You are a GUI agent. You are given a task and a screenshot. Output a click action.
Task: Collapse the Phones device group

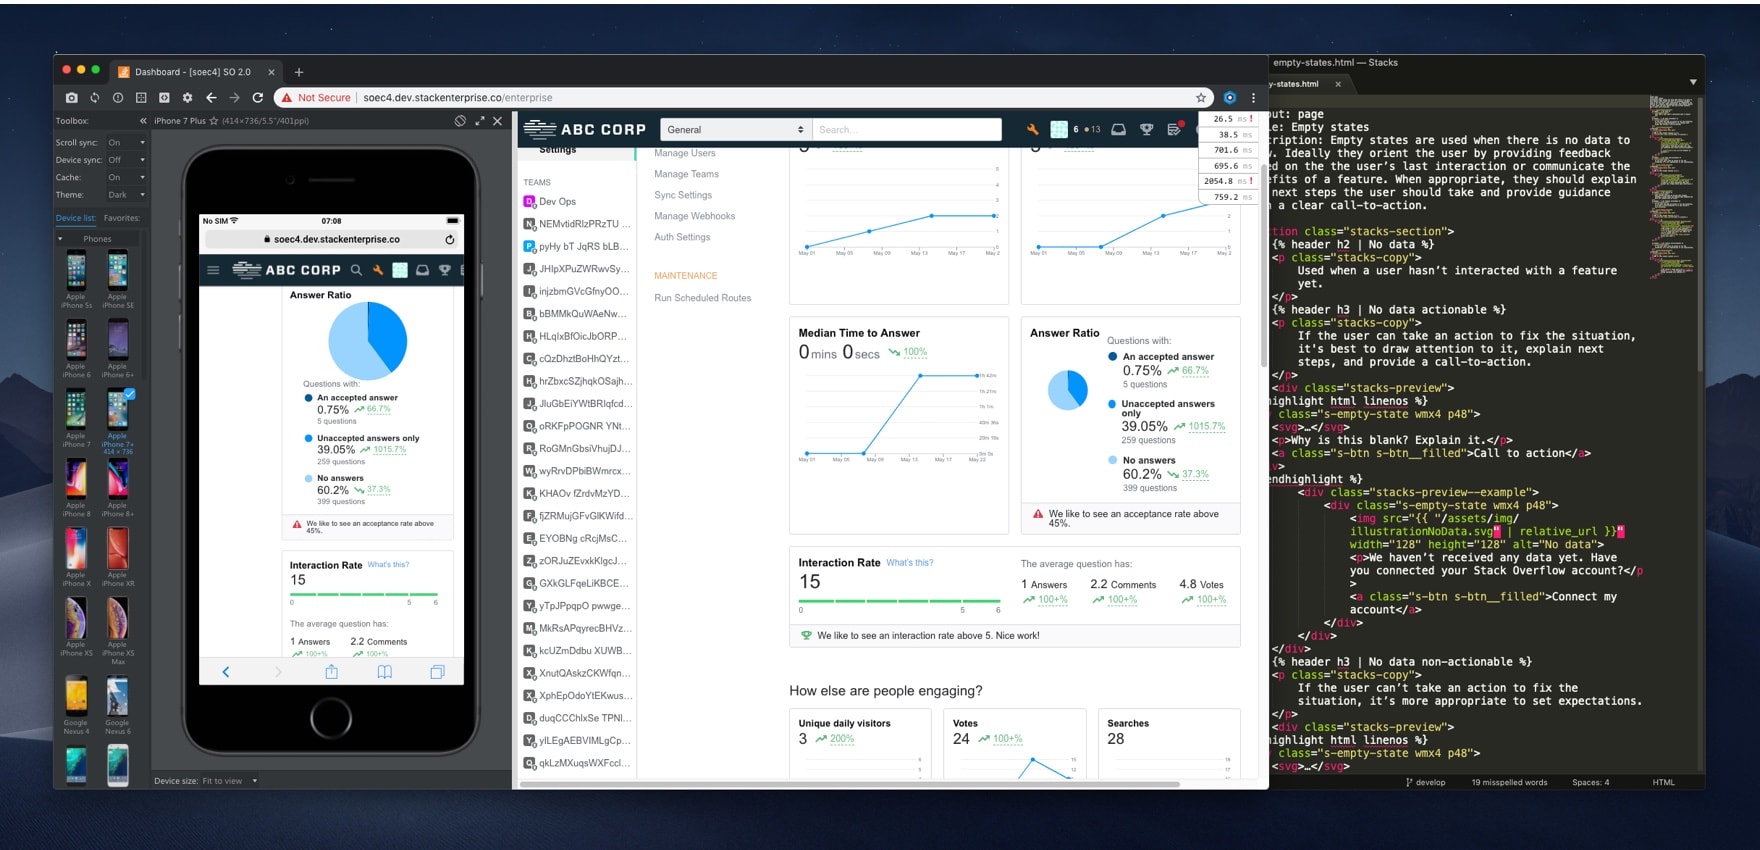click(60, 239)
